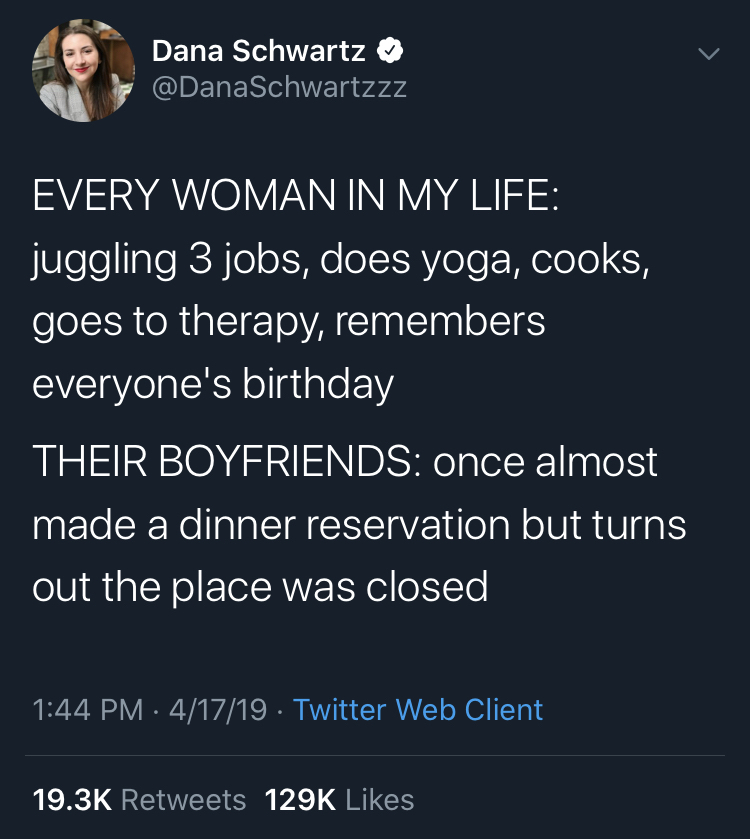Screen dimensions: 750x839
Task: Click the "goes to therapy, remembers" line
Action: coord(289,322)
